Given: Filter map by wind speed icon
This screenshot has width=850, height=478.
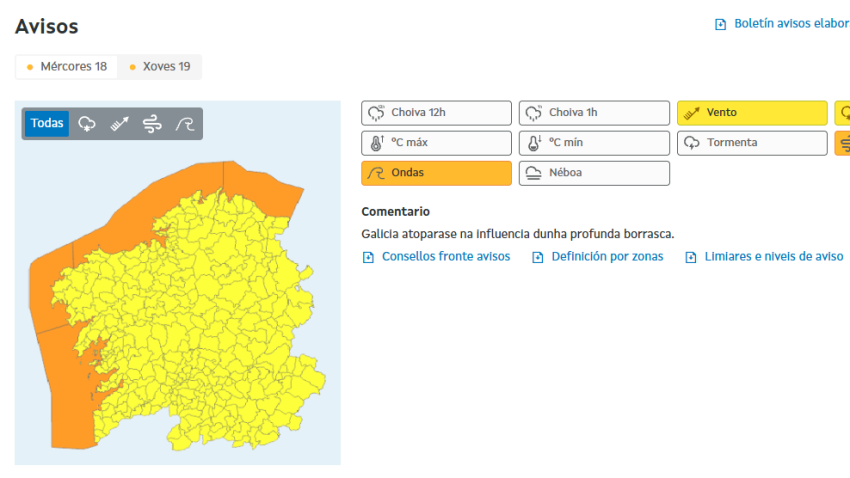Looking at the screenshot, I should coord(120,124).
